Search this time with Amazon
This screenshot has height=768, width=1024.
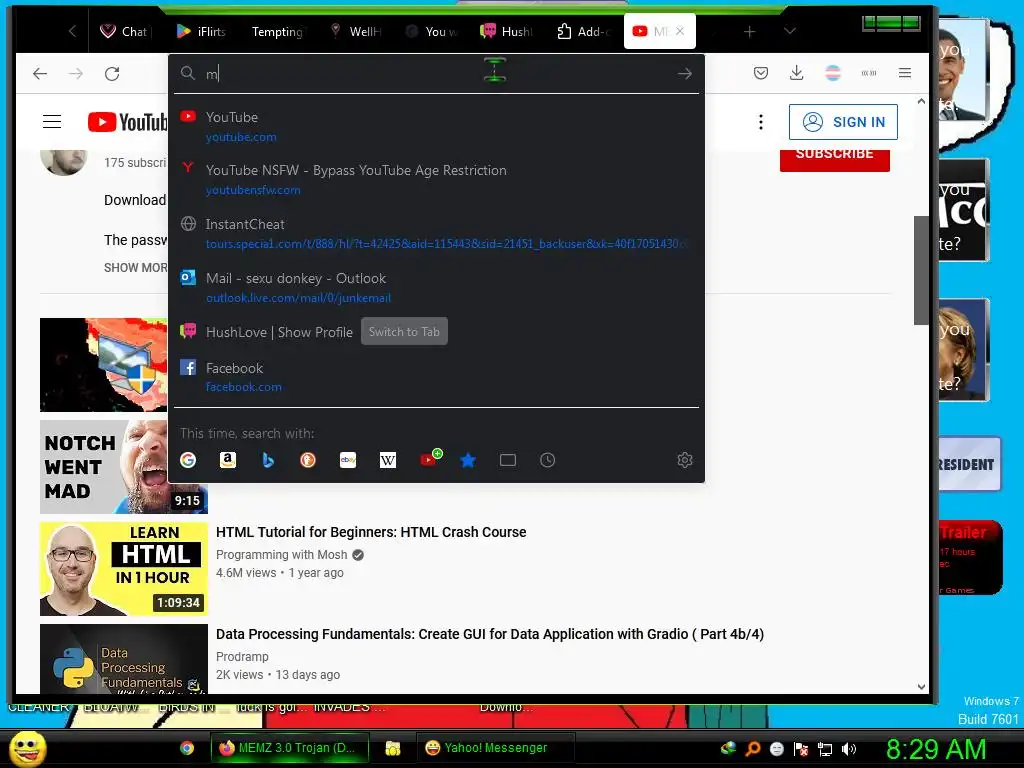[228, 460]
